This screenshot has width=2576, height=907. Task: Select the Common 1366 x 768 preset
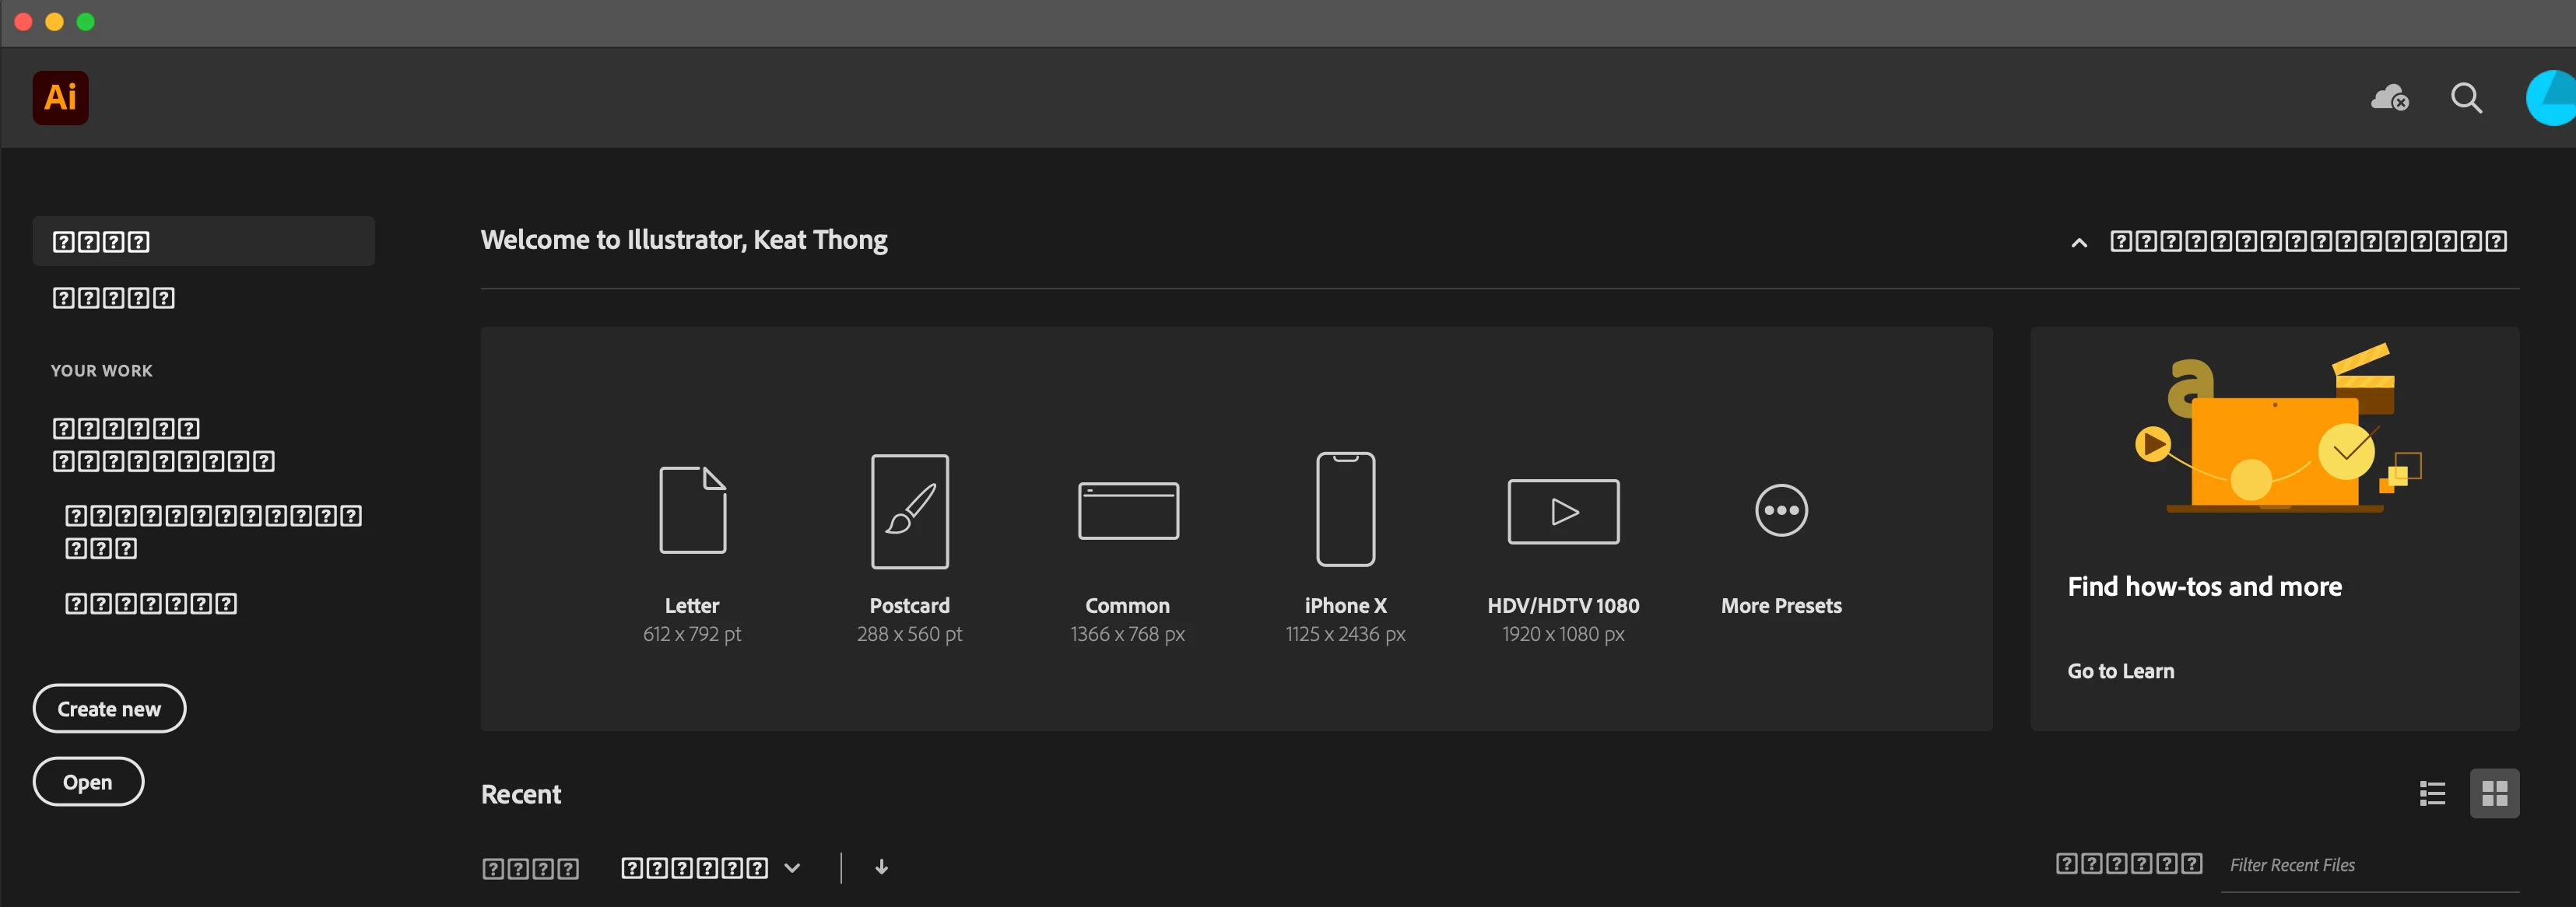[1127, 511]
